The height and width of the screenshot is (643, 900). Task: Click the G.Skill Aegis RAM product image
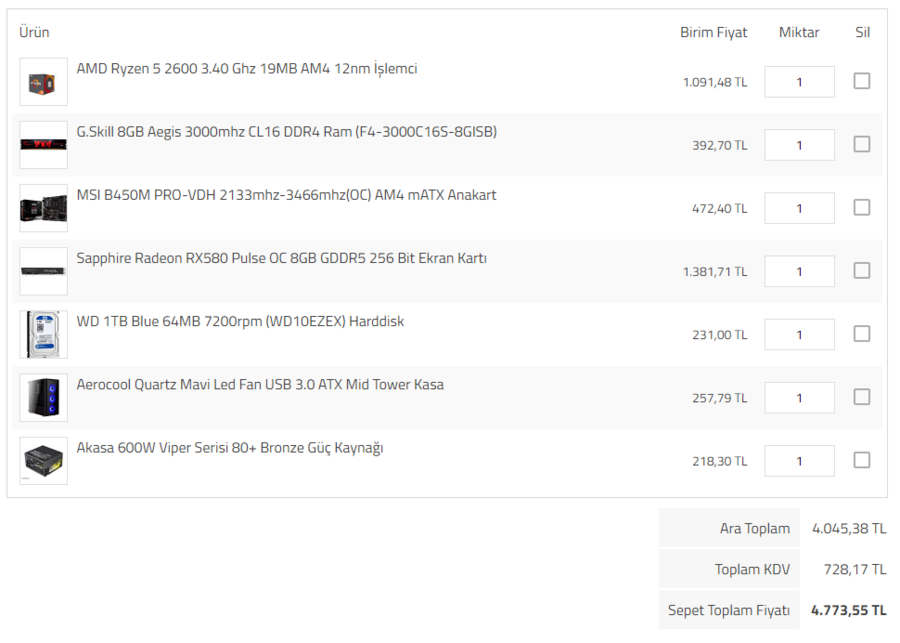(43, 145)
